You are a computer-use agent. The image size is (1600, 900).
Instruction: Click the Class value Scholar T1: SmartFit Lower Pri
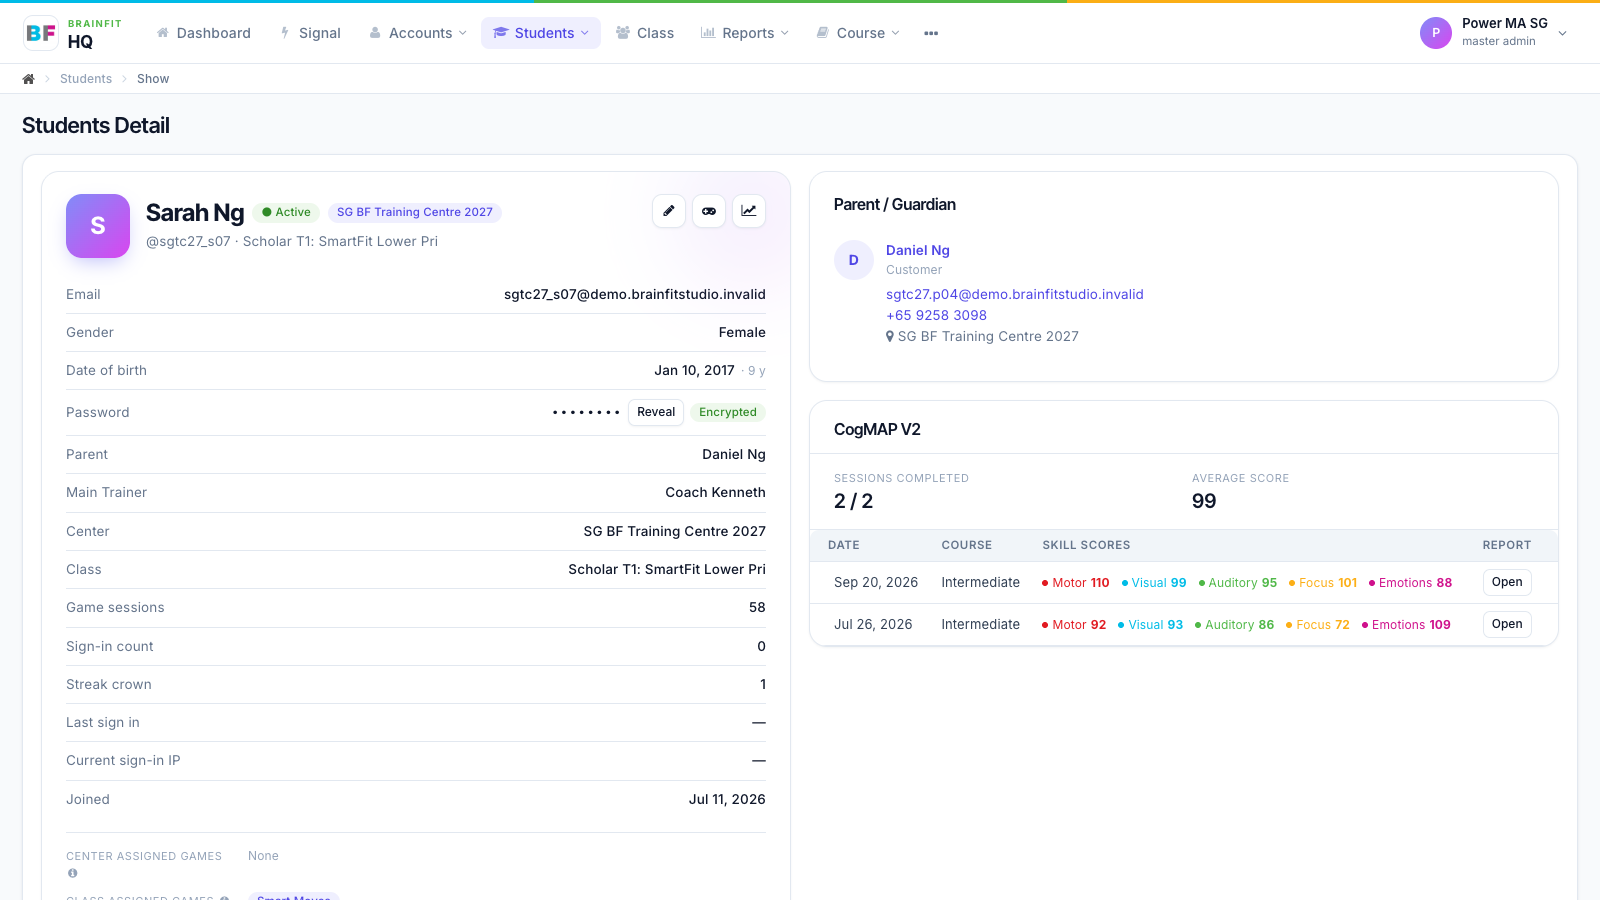pyautogui.click(x=667, y=569)
